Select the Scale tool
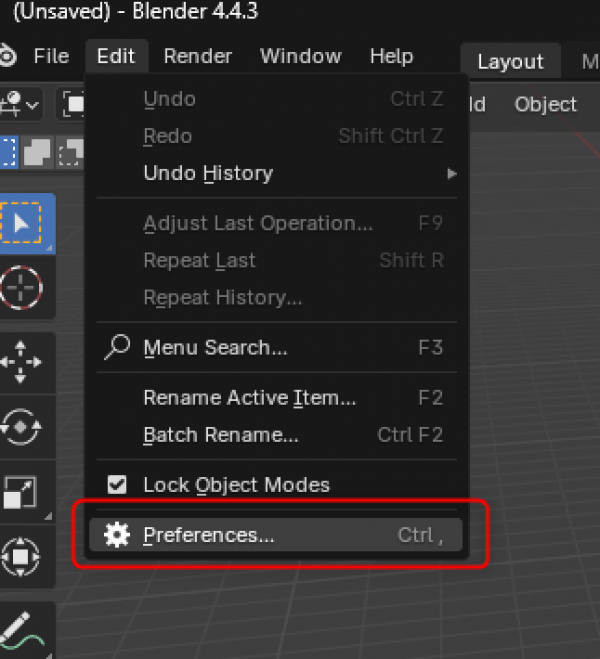Screen dimensions: 600x659 pos(22,492)
